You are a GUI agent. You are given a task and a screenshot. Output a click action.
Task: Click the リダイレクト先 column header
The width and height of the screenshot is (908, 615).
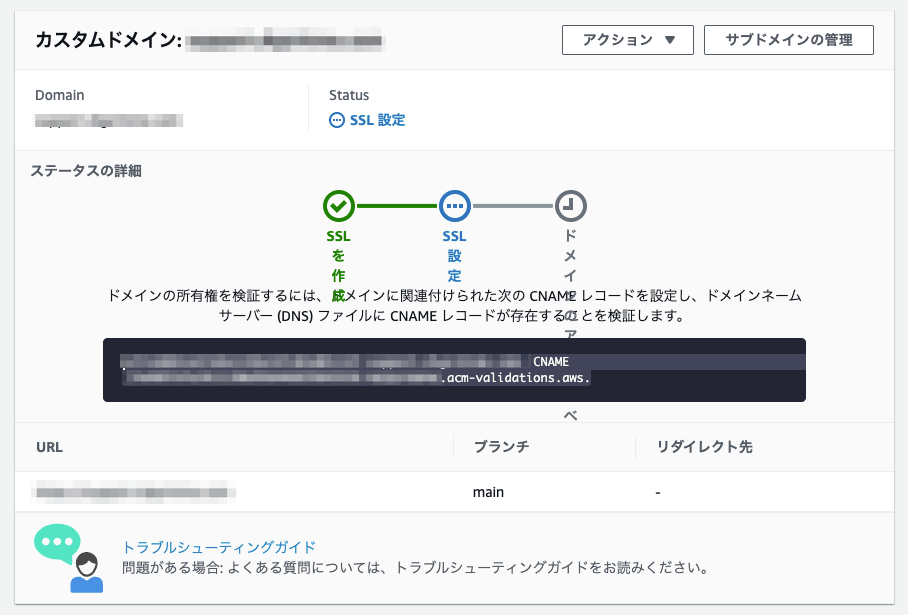[704, 447]
